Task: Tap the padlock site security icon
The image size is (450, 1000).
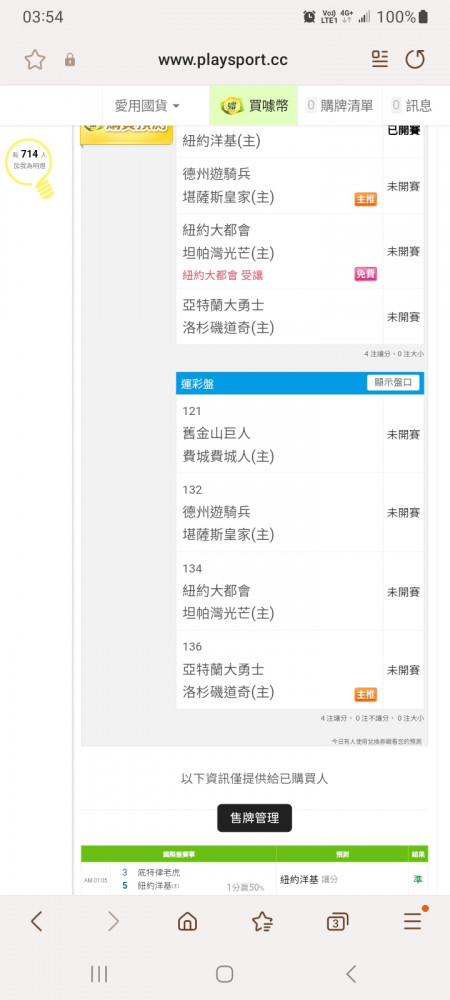Action: point(70,60)
